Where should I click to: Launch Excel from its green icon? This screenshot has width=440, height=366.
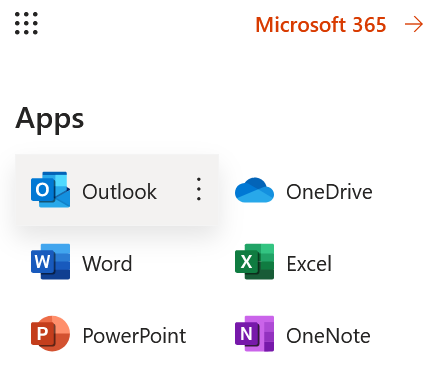(x=254, y=262)
